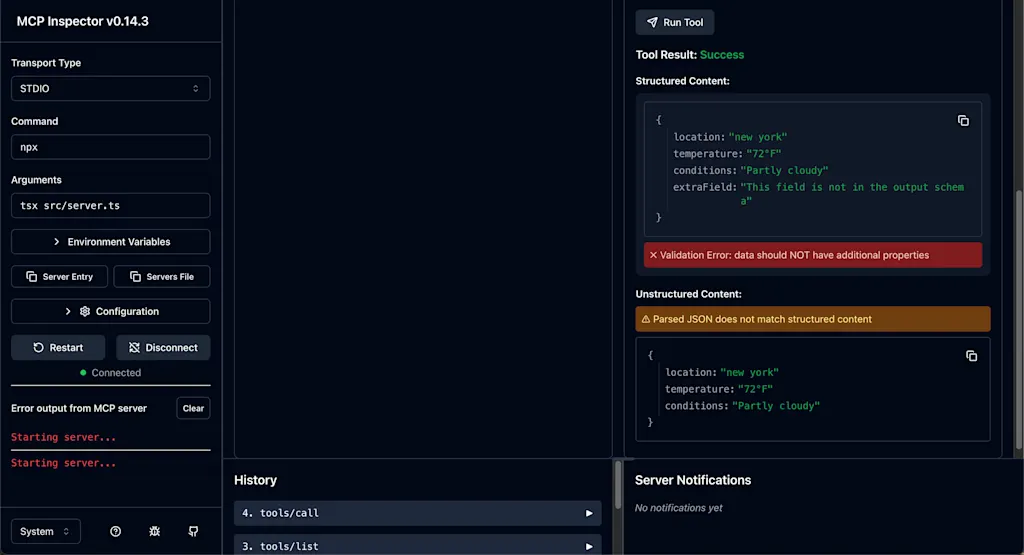Open the GitHub repository icon

[x=193, y=531]
